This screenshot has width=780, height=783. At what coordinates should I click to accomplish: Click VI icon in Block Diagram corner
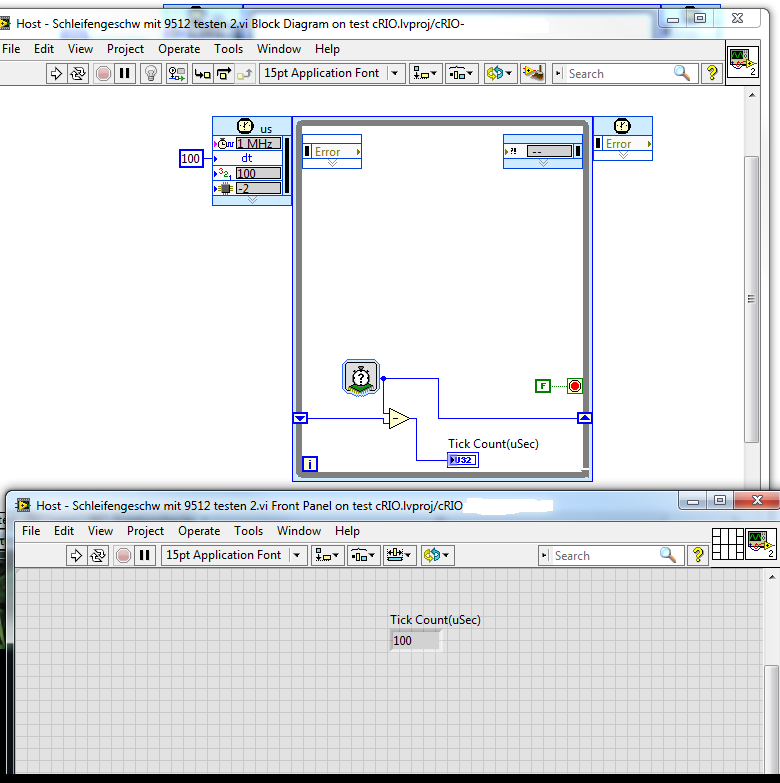[x=743, y=62]
